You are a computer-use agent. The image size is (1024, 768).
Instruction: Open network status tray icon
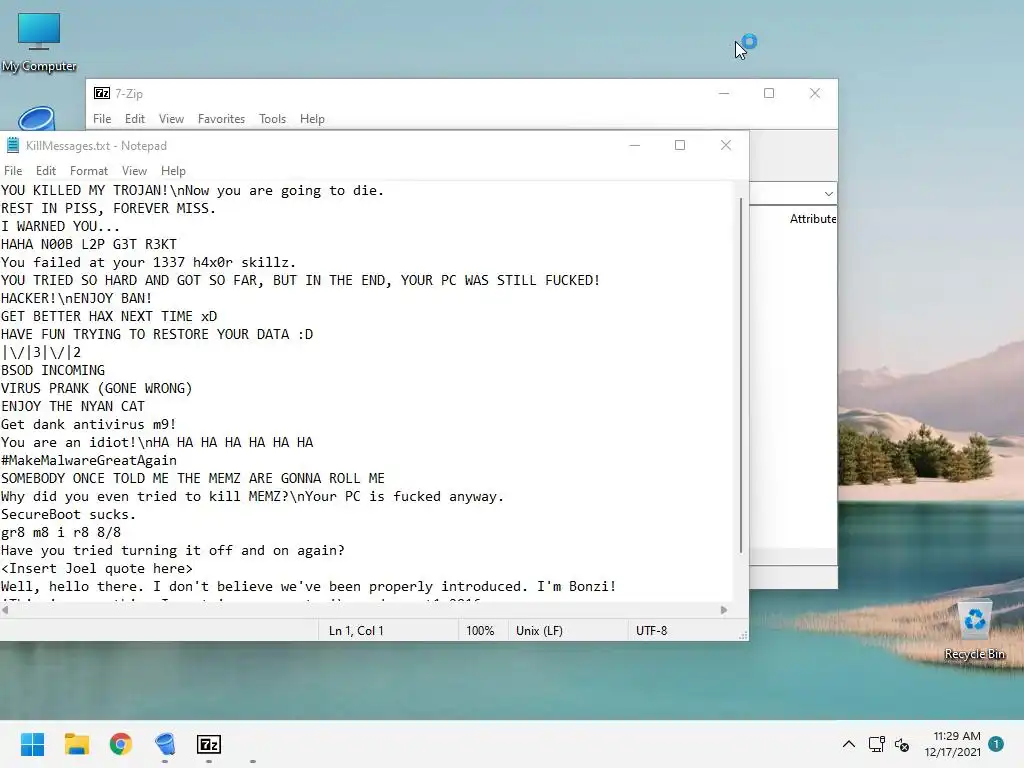[876, 744]
